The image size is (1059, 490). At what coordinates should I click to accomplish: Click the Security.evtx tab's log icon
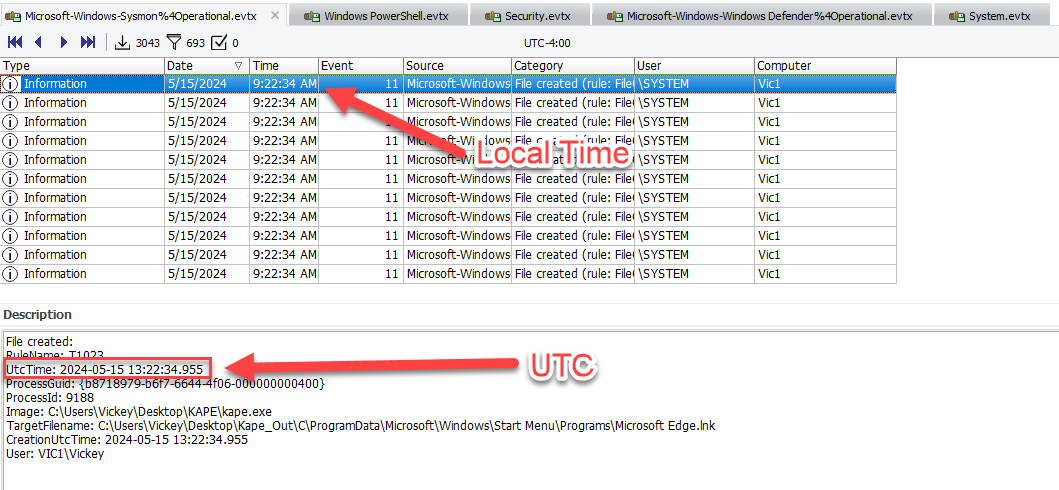click(x=493, y=17)
